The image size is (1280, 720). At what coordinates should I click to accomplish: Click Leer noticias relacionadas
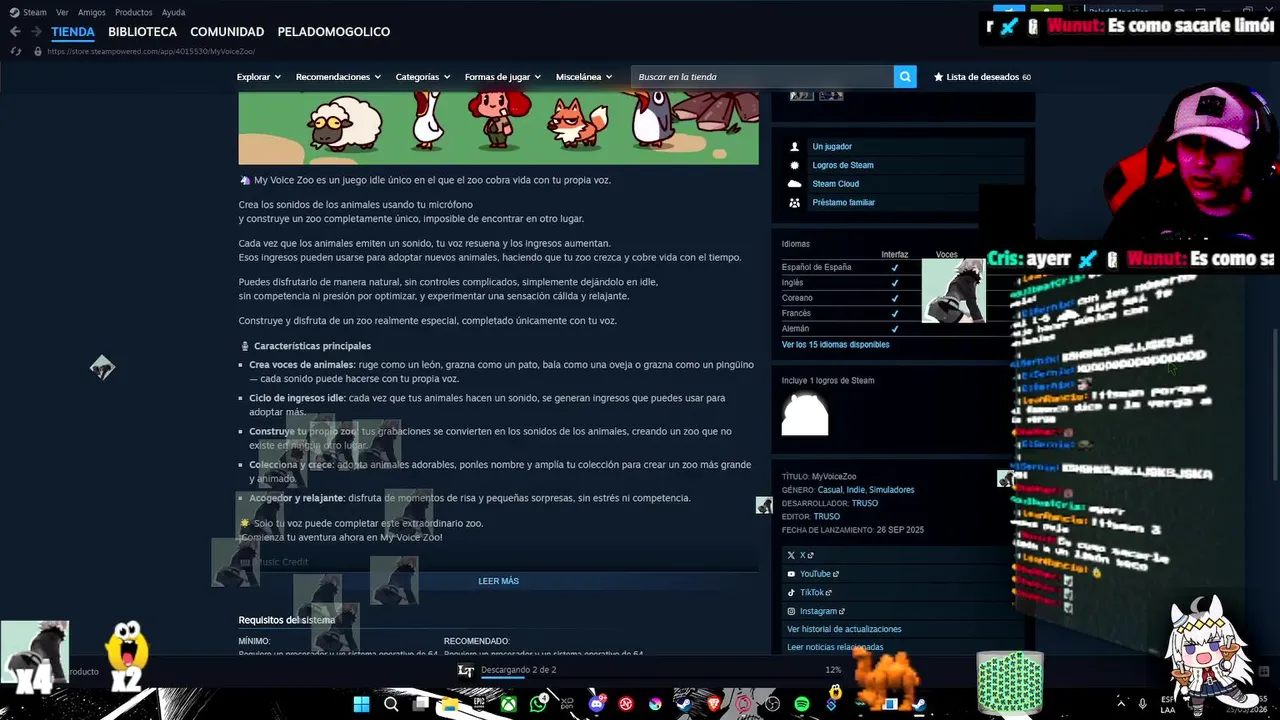(x=835, y=647)
